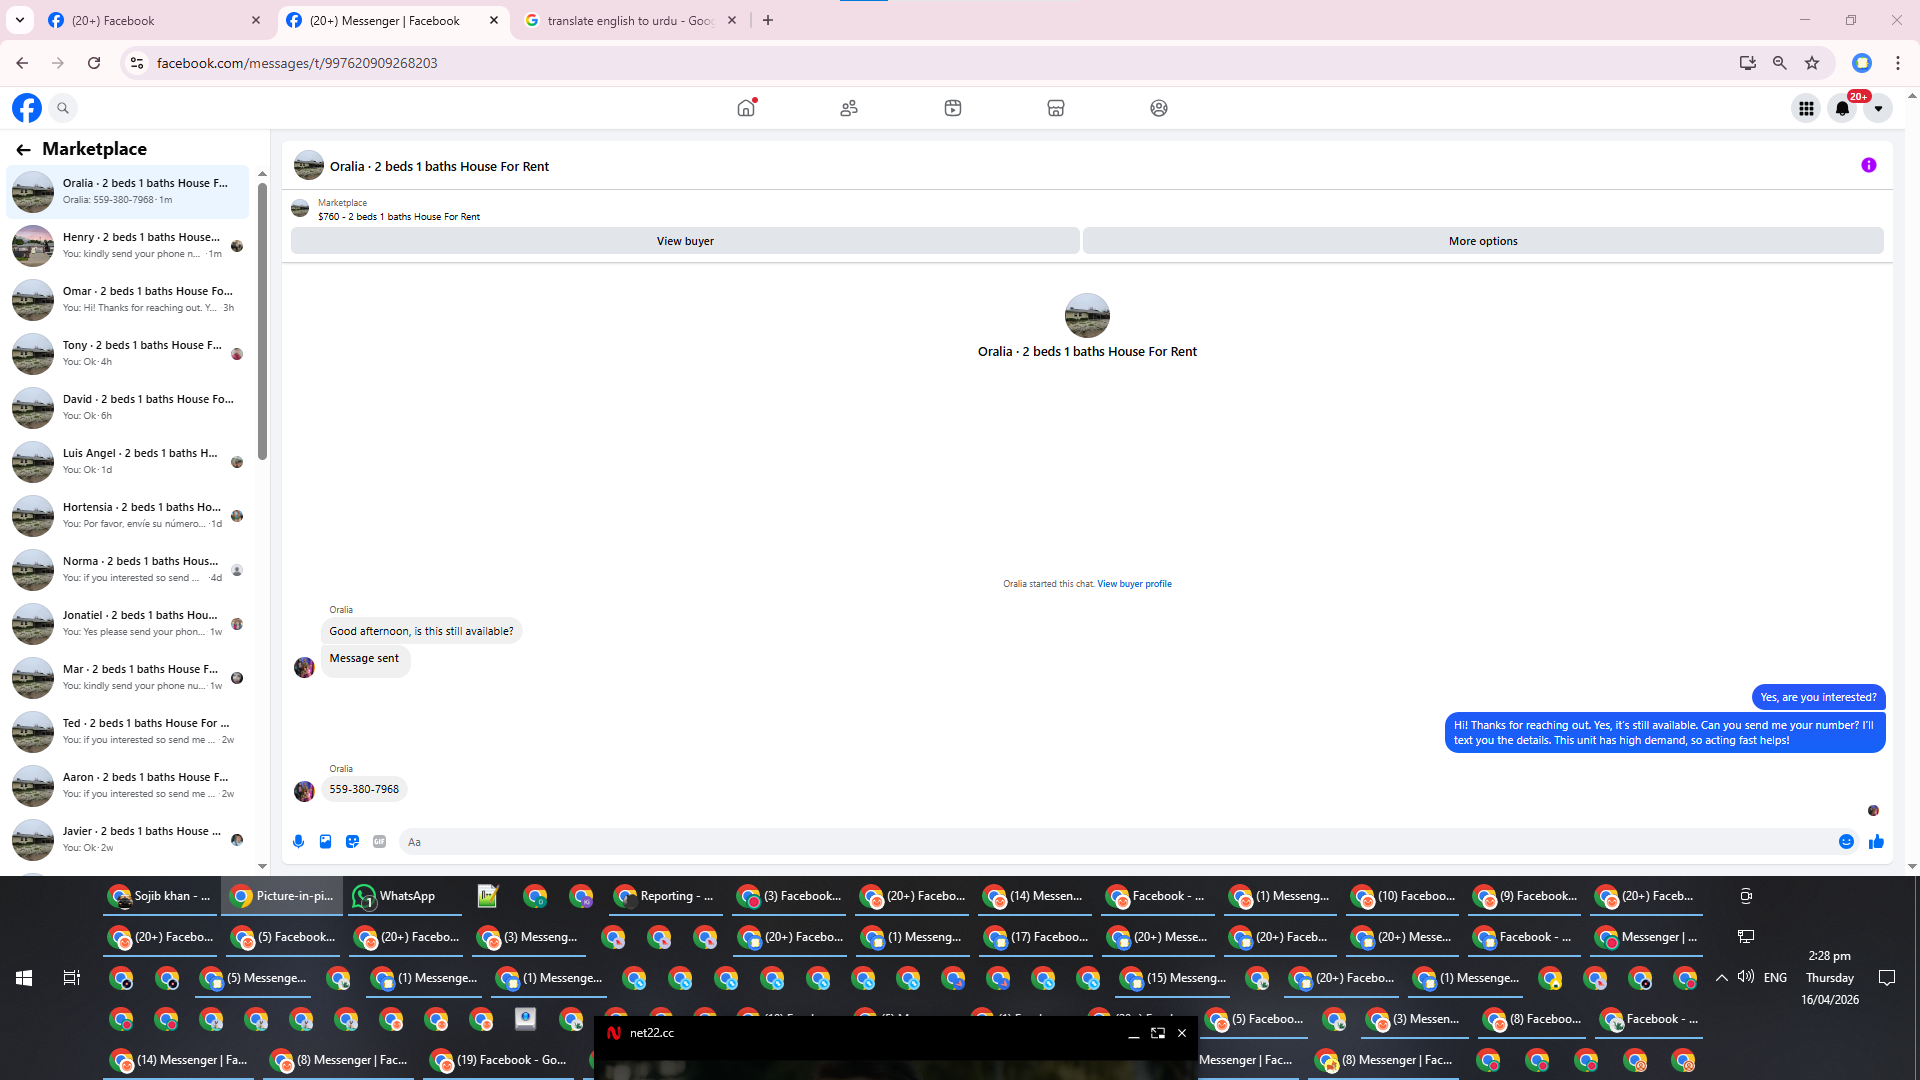
Task: Open Ted conversation in the list
Action: coord(129,732)
